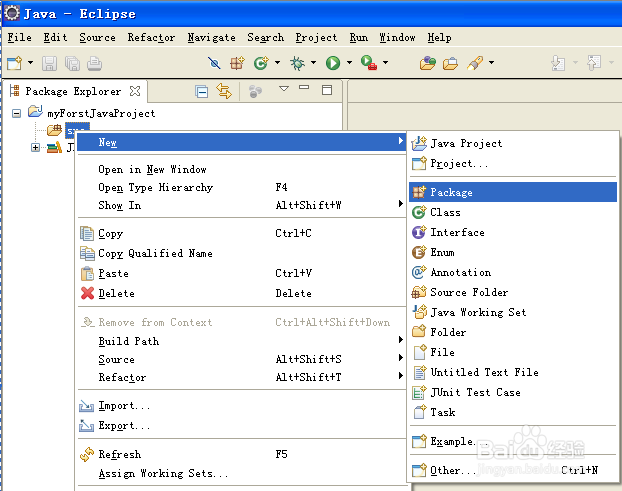
Task: Click the Search flashlight icon
Action: coord(475,63)
